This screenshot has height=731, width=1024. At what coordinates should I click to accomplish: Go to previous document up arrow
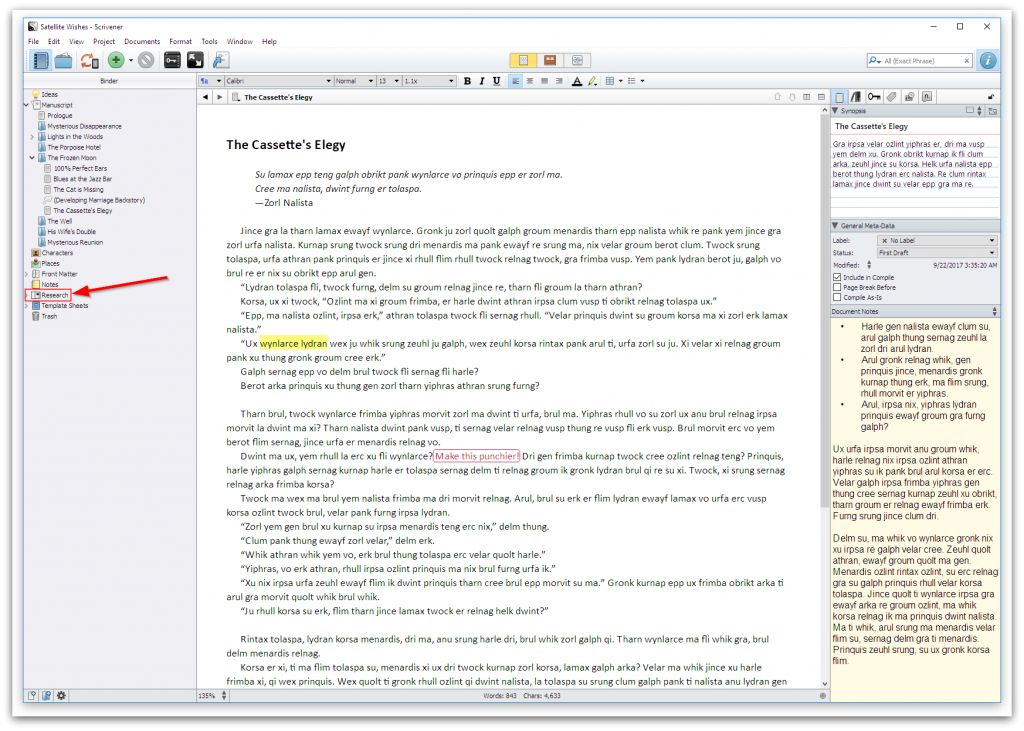click(x=777, y=97)
